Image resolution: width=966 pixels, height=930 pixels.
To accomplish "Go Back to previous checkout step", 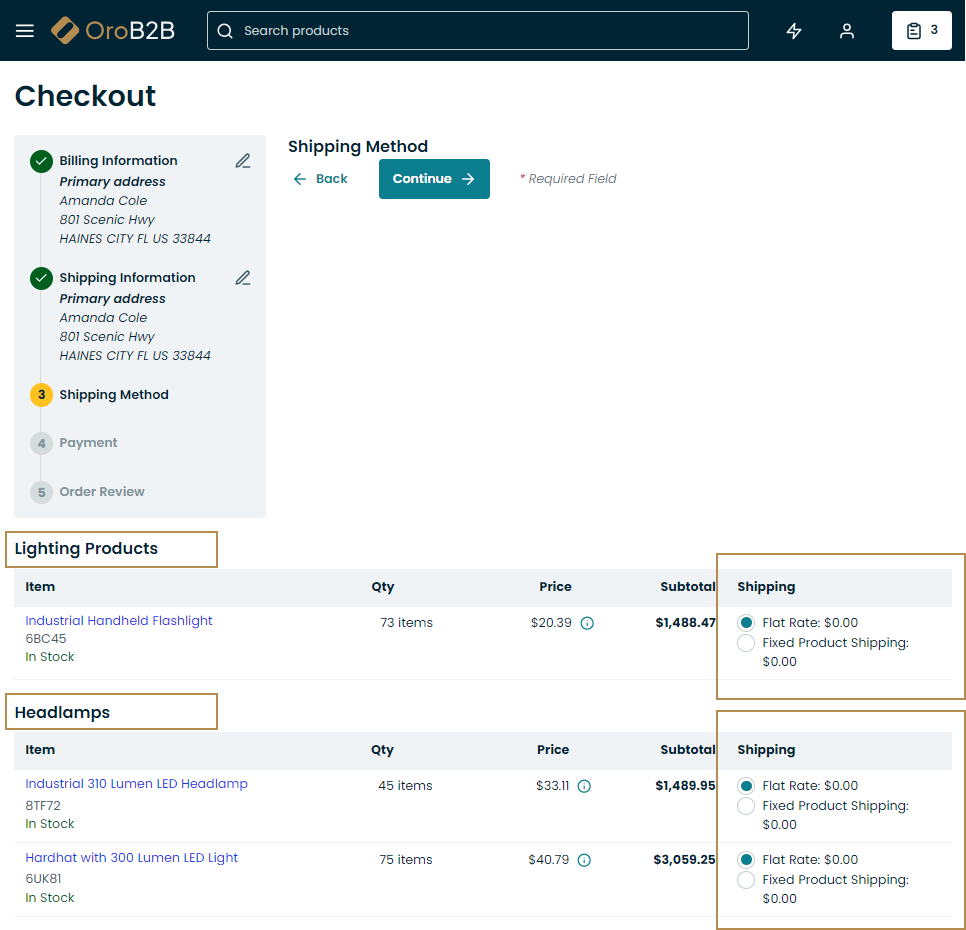I will (x=320, y=179).
